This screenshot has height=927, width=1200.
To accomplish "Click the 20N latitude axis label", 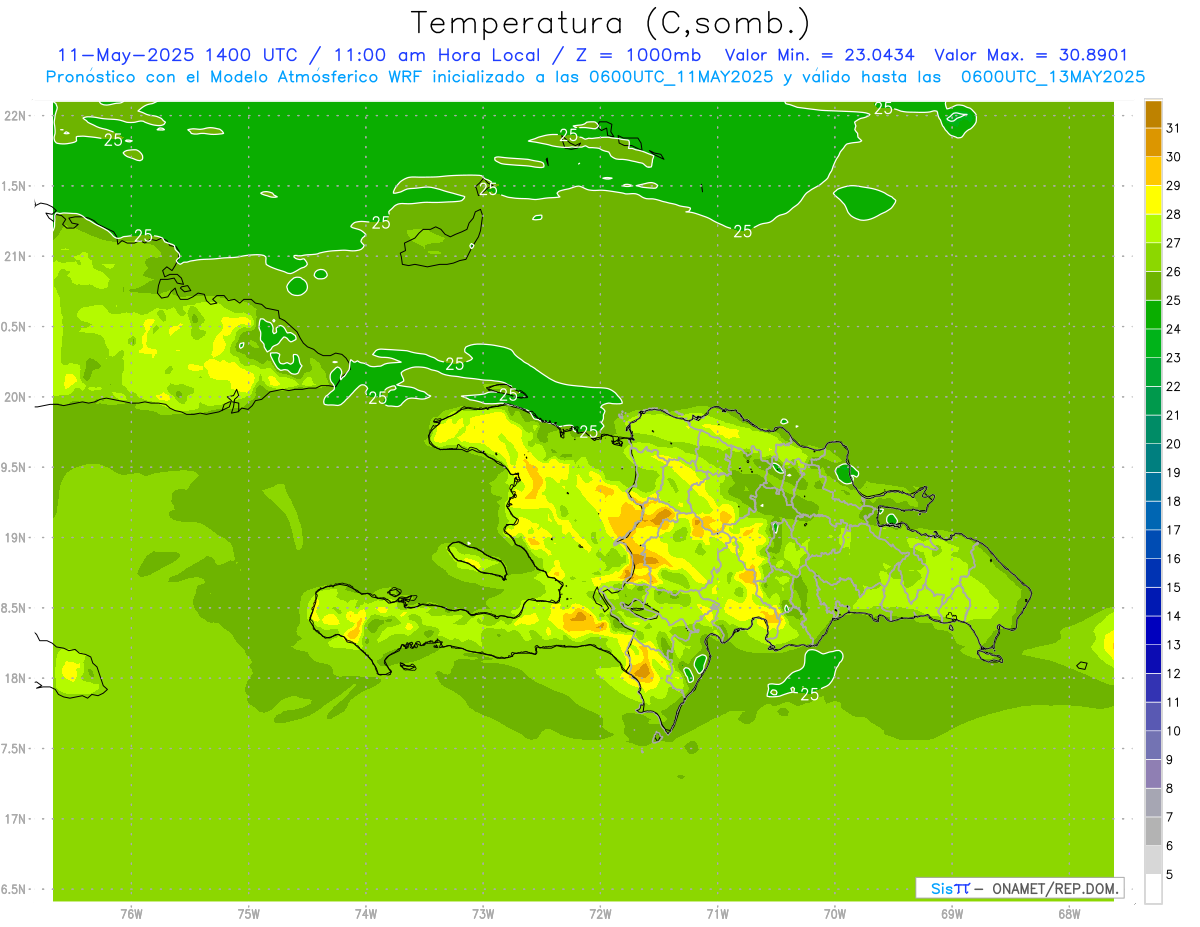I will coord(15,397).
